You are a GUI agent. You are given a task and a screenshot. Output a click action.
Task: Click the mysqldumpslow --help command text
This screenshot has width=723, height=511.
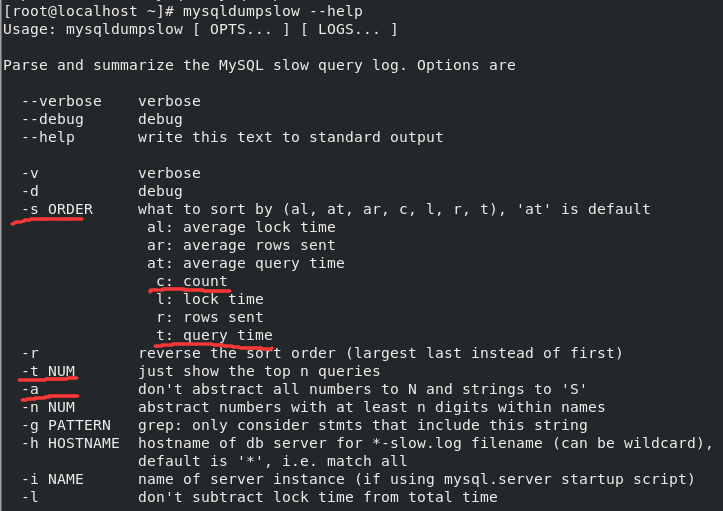click(273, 11)
